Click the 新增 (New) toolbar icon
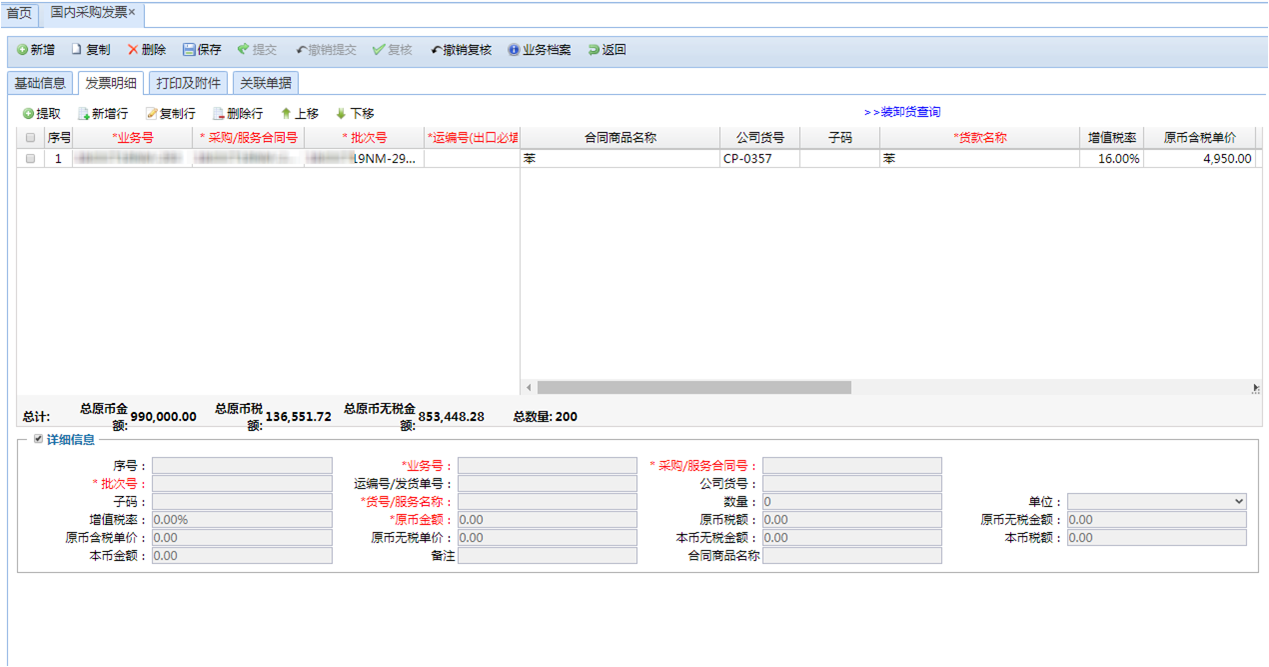 23,50
